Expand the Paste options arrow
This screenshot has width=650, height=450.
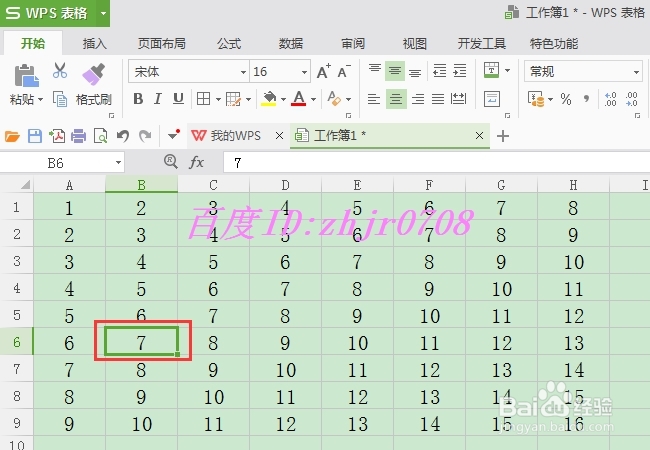click(41, 99)
